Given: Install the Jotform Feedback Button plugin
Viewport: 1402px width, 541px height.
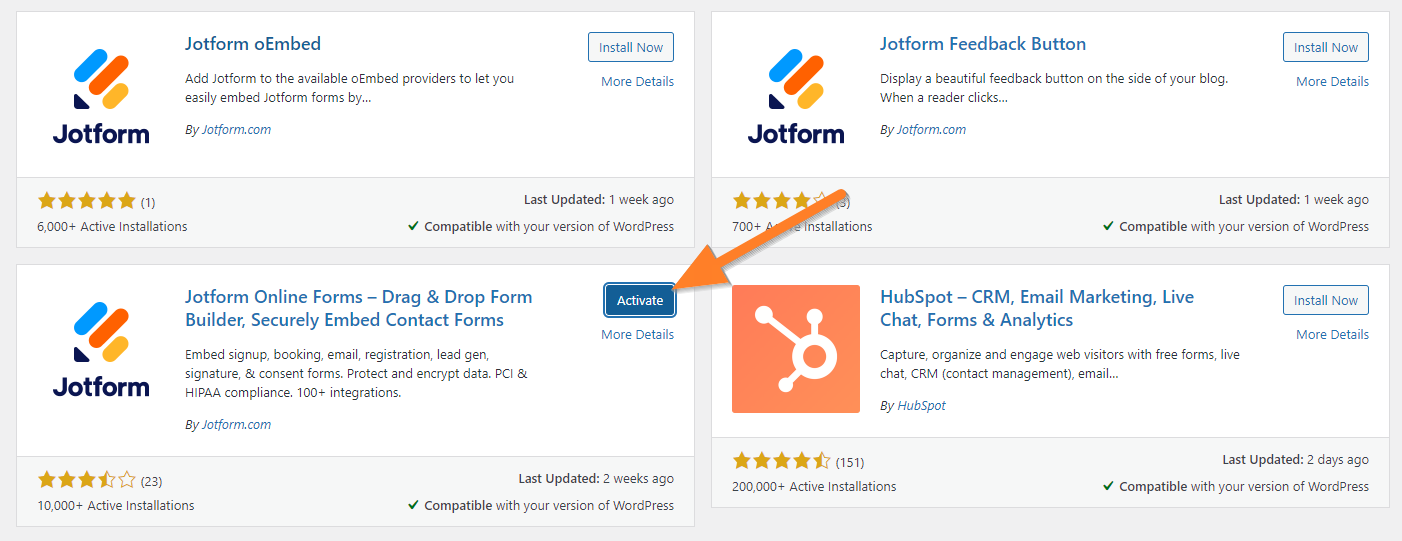Looking at the screenshot, I should click(x=1326, y=47).
